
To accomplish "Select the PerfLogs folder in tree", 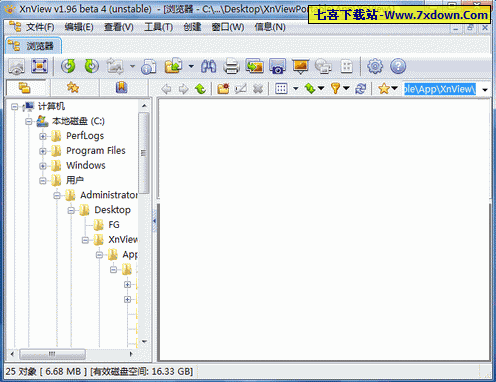I will [85, 136].
